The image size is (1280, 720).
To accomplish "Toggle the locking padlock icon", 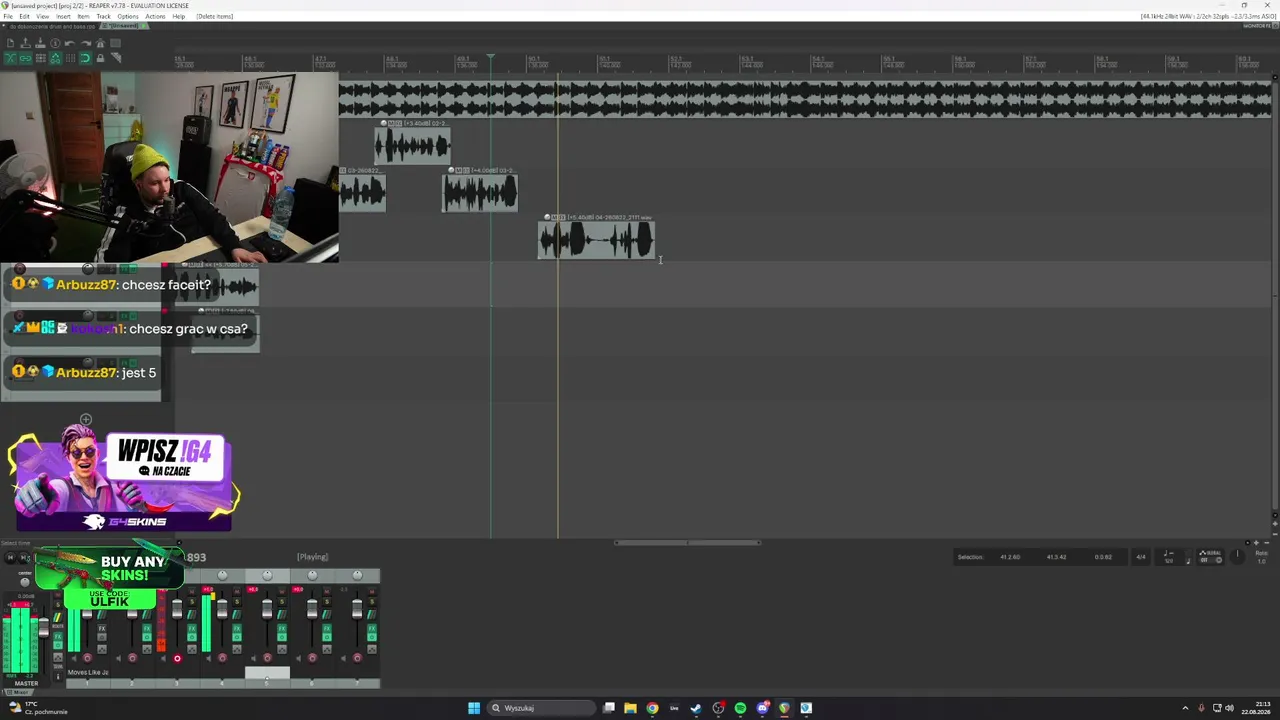I will pos(100,58).
